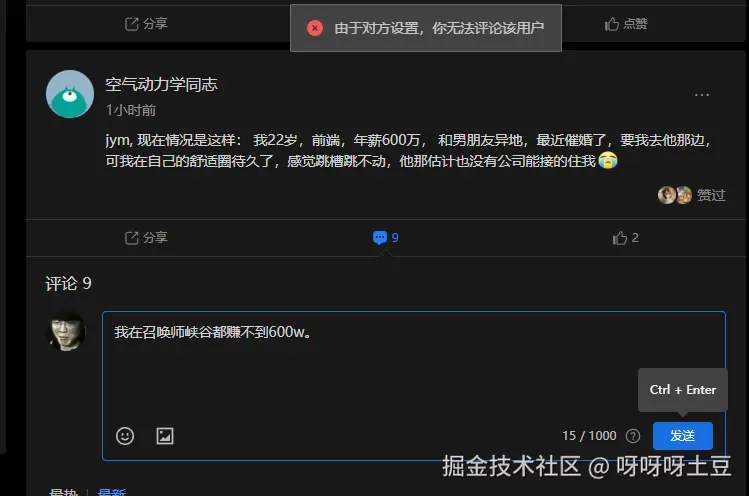Image resolution: width=749 pixels, height=496 pixels.
Task: Click the commenter avatar beside input
Action: (68, 332)
